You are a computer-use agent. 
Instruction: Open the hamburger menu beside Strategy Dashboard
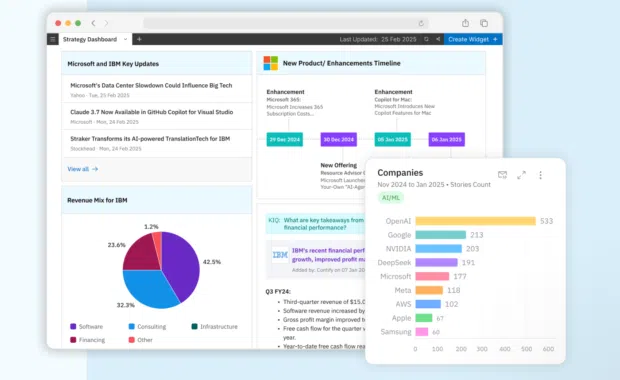tap(53, 39)
